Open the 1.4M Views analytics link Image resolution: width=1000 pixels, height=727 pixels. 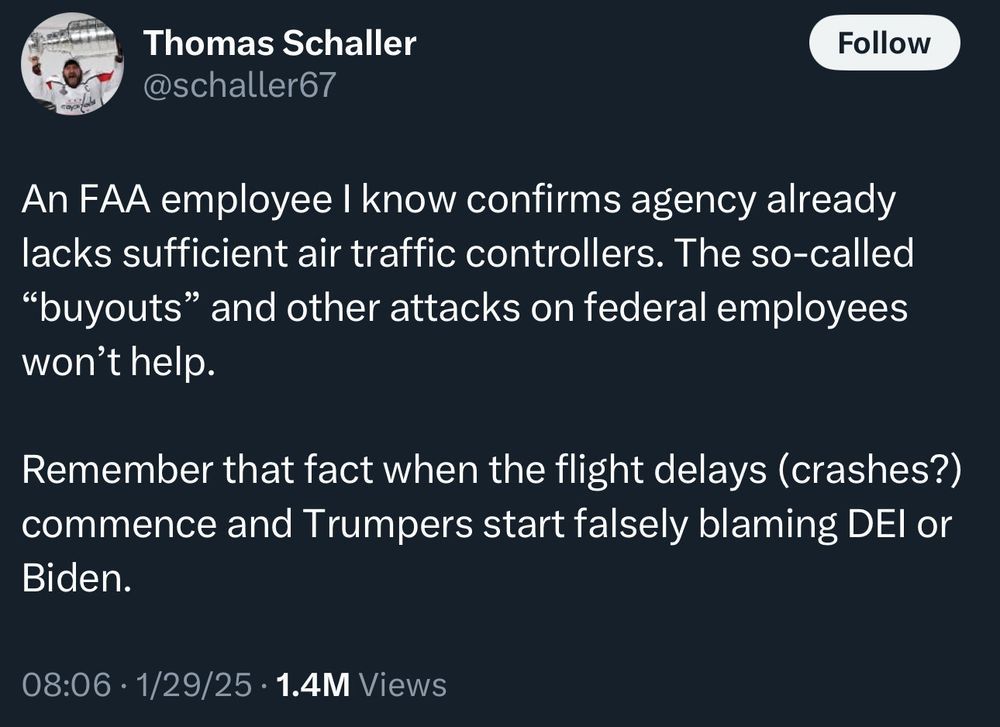coord(313,686)
